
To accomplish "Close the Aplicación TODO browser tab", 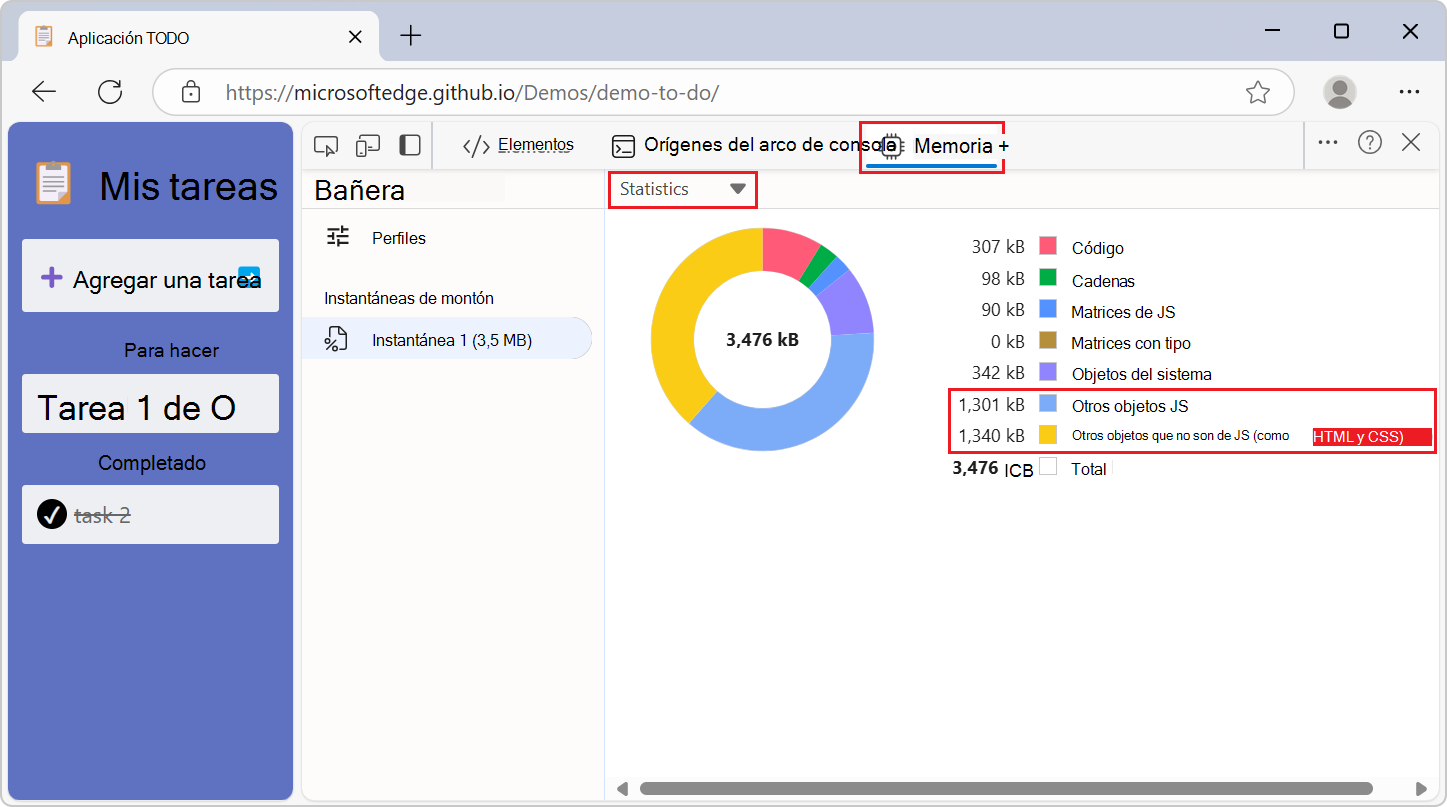I will pos(355,37).
